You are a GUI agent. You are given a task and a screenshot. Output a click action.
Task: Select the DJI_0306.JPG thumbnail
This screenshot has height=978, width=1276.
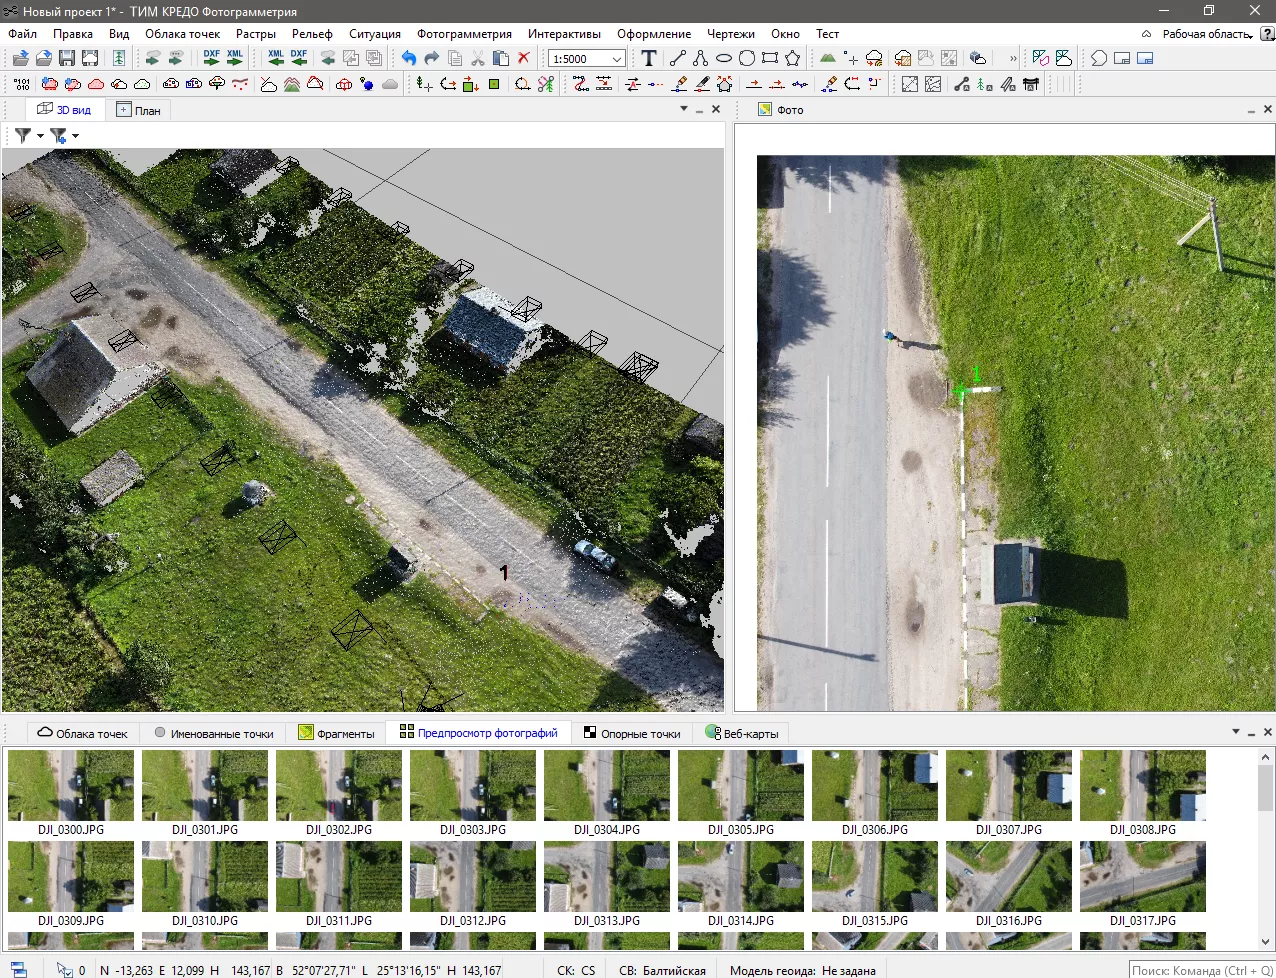tap(874, 787)
